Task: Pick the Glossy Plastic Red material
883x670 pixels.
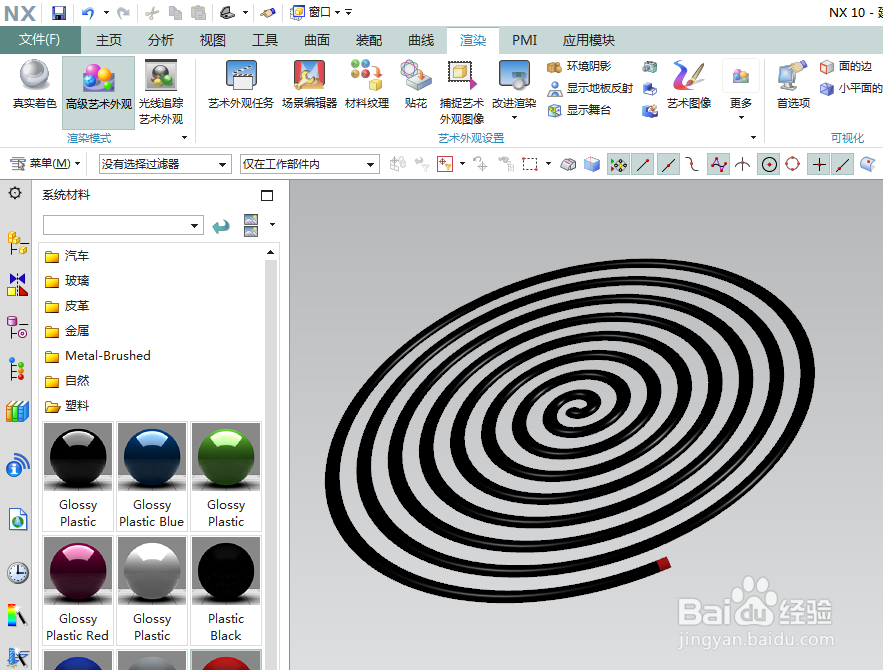Action: pyautogui.click(x=78, y=590)
